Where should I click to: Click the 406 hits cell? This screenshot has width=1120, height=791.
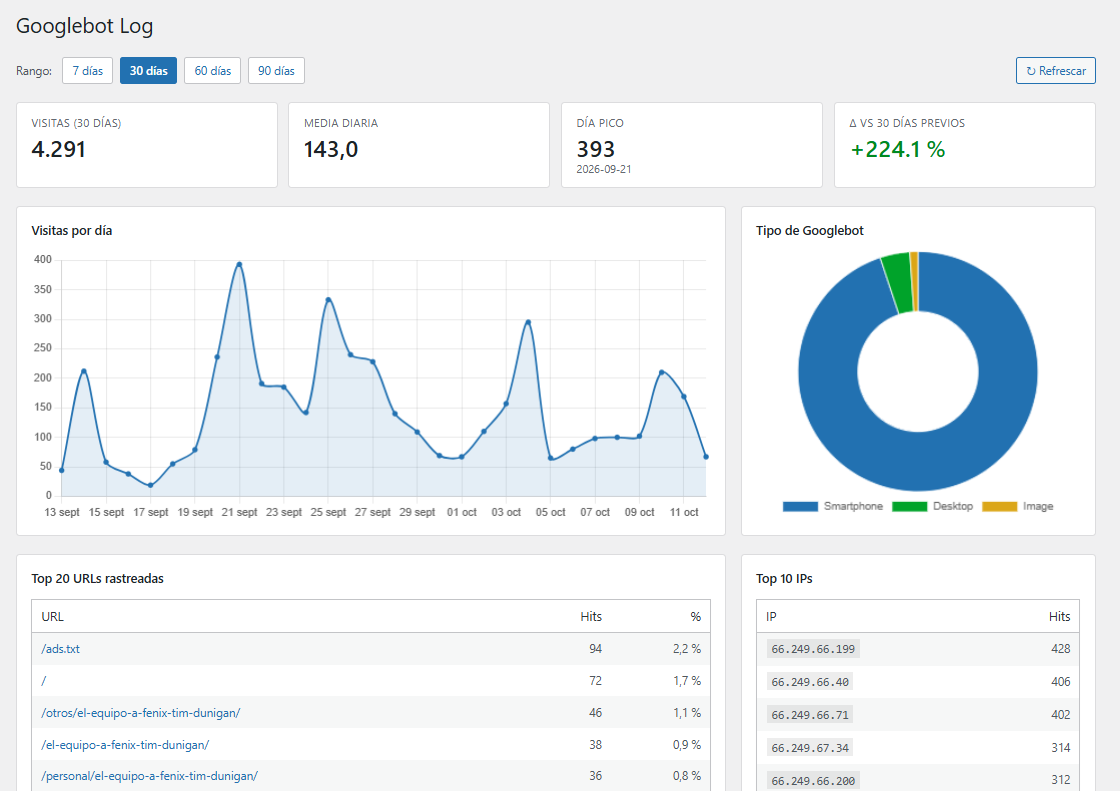(x=1061, y=682)
